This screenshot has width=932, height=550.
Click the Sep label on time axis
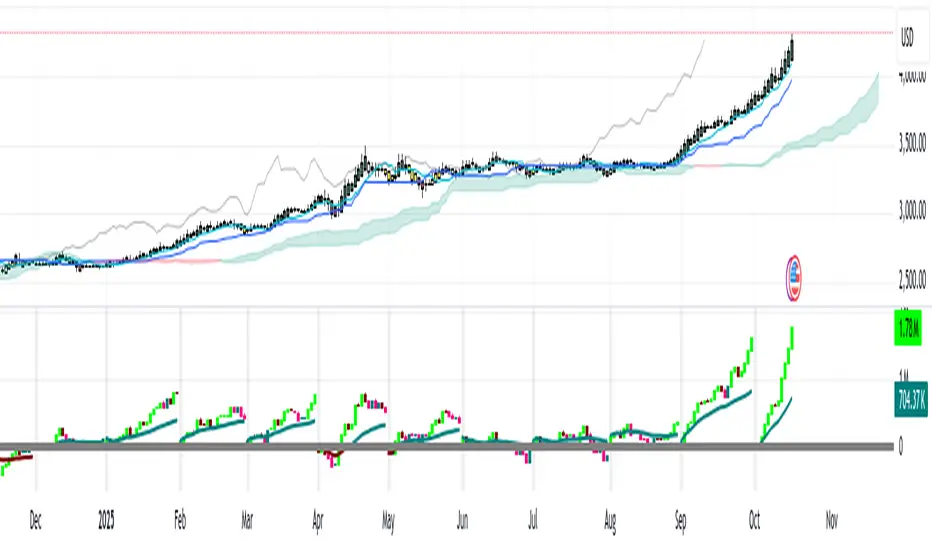(681, 521)
